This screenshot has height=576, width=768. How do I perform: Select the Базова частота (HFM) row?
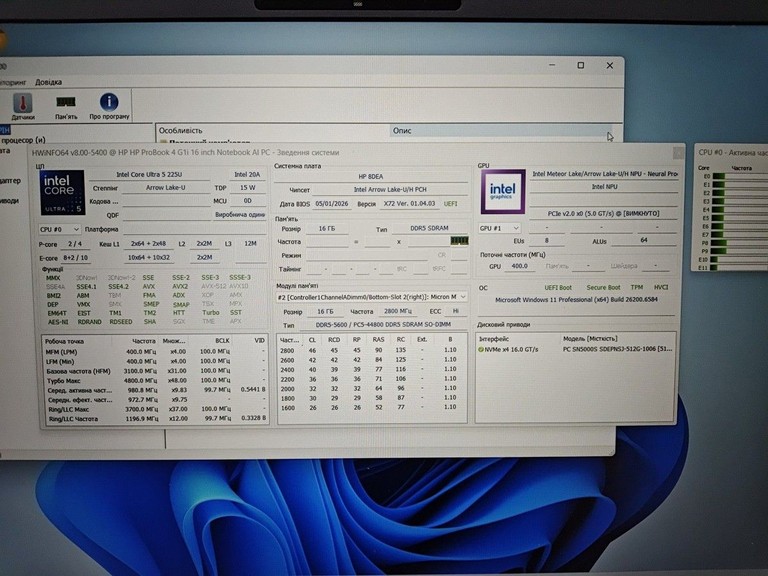tap(155, 371)
